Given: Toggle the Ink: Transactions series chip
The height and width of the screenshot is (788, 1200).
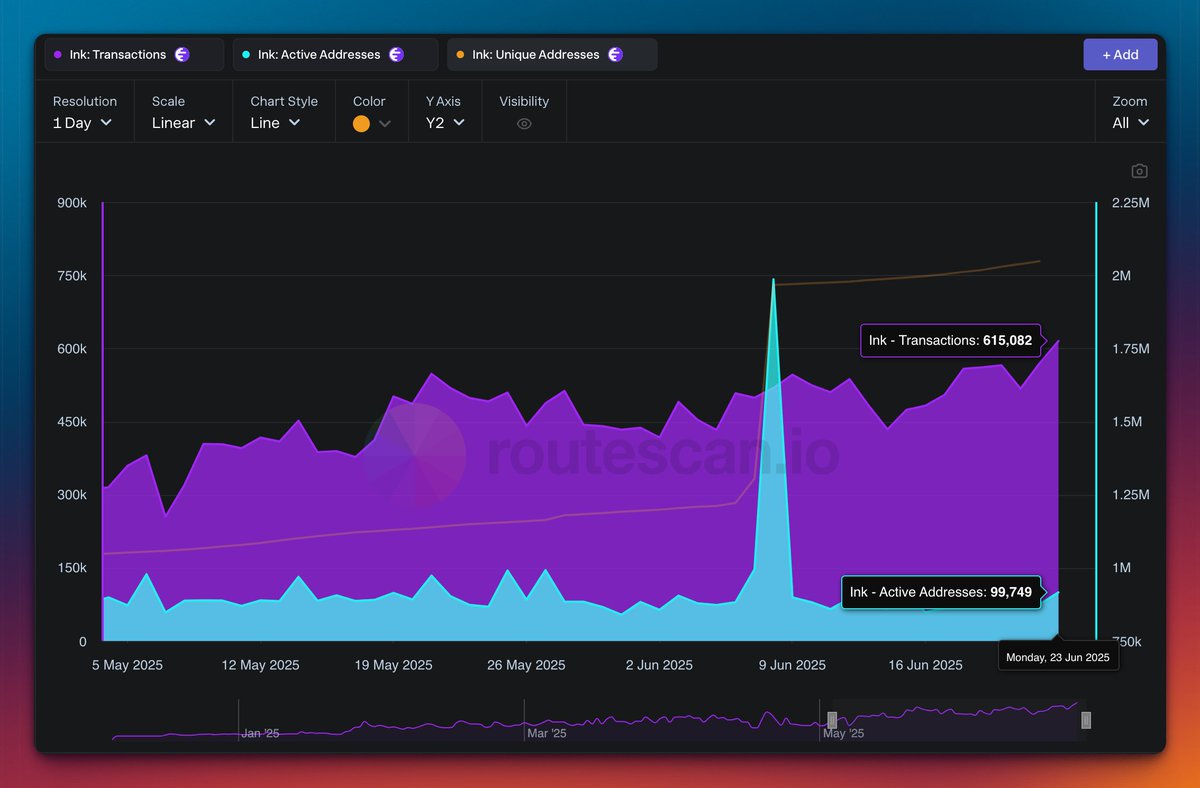Looking at the screenshot, I should [133, 54].
